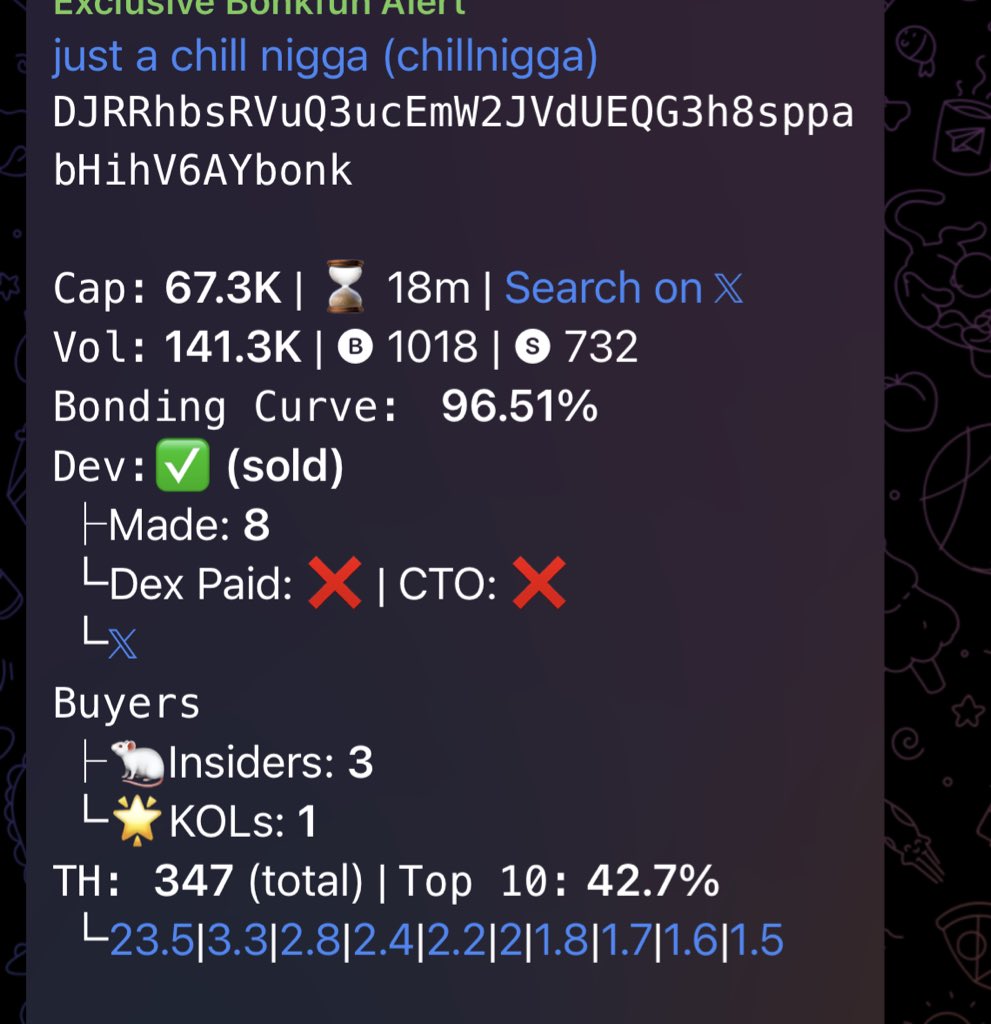Click the B buys icon before 1018
991x1024 pixels.
[x=355, y=347]
